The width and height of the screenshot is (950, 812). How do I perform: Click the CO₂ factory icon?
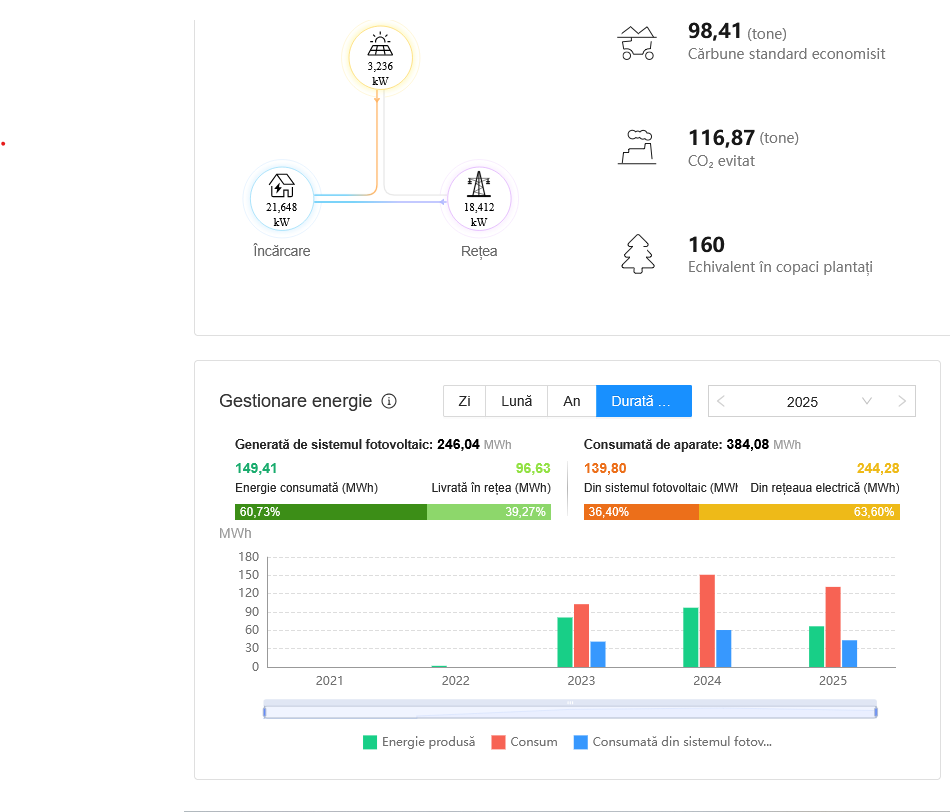pyautogui.click(x=636, y=147)
